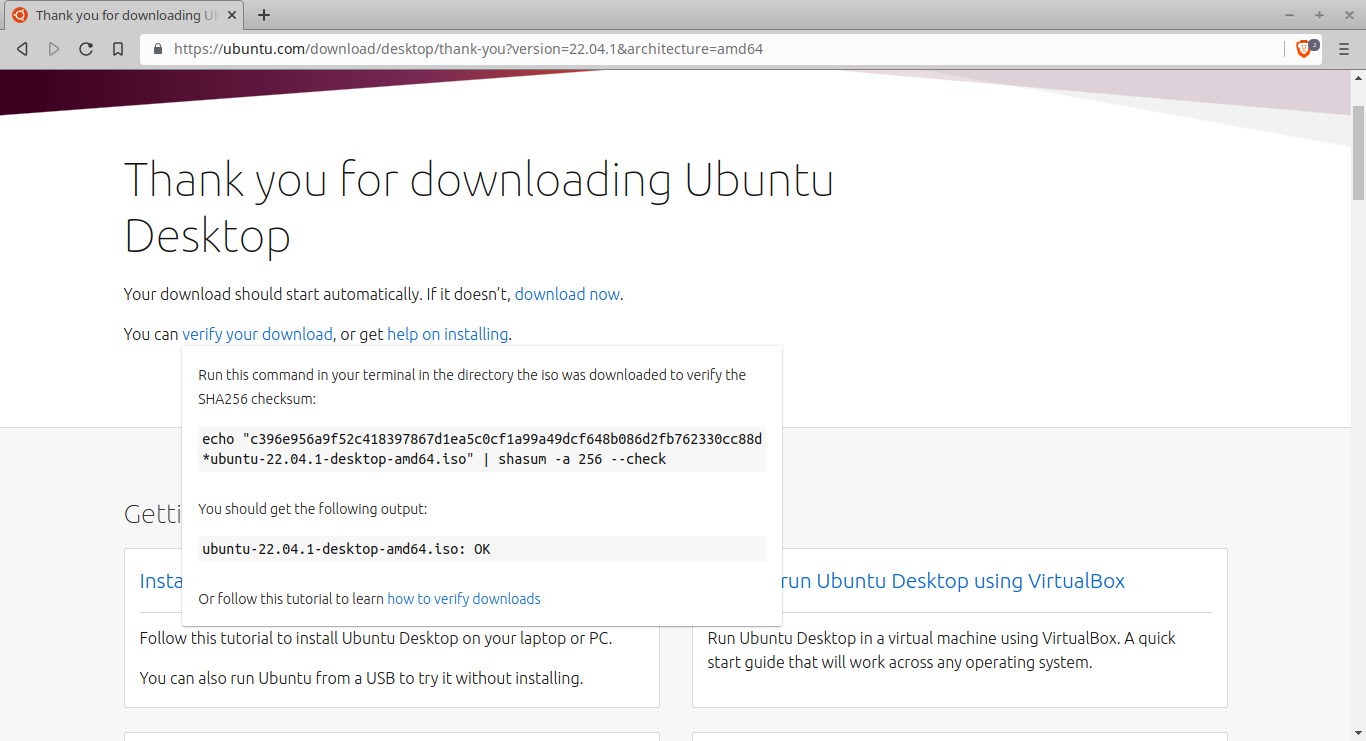1366x741 pixels.
Task: Toggle the 'verify your download' popup link
Action: coord(257,334)
